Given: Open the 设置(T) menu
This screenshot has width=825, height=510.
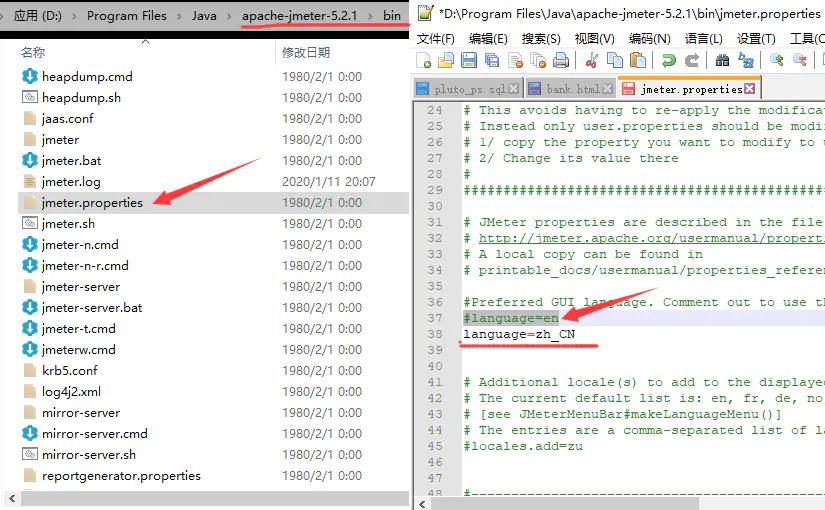Looking at the screenshot, I should coord(756,39).
